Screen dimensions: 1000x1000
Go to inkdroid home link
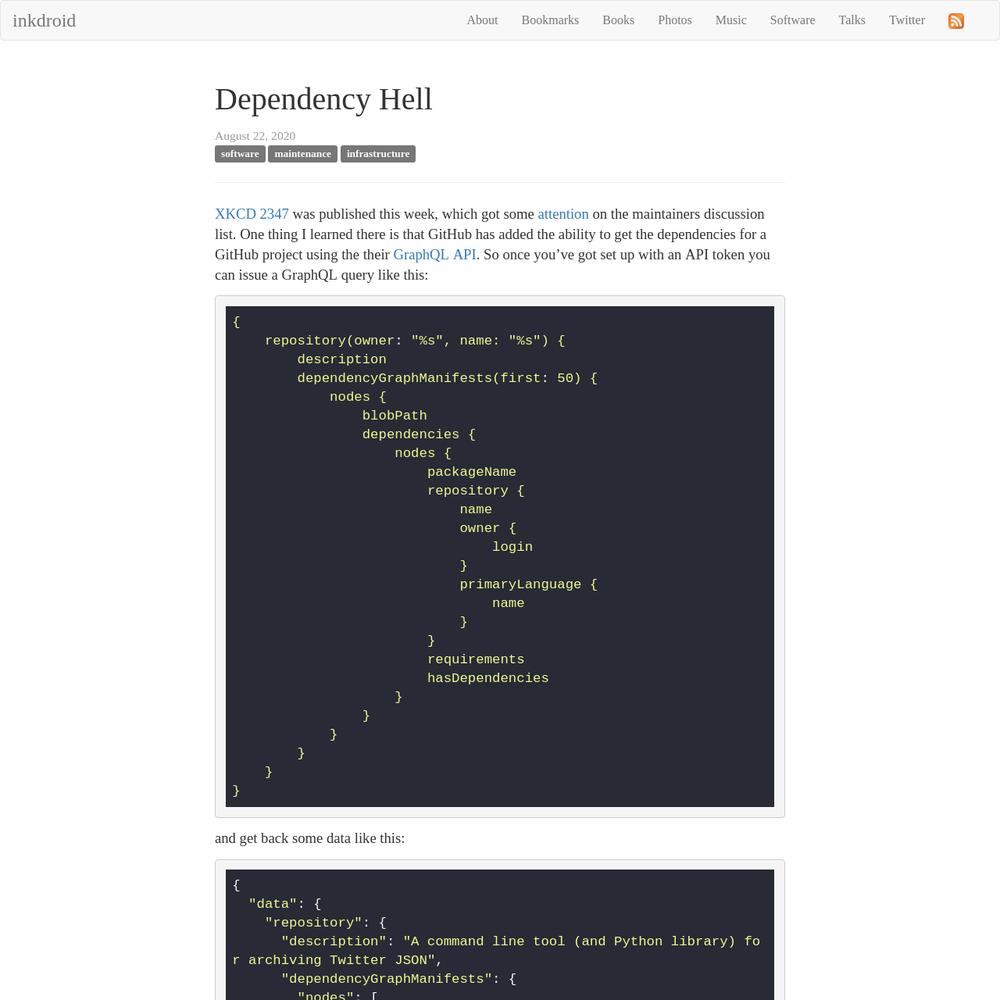[x=44, y=20]
